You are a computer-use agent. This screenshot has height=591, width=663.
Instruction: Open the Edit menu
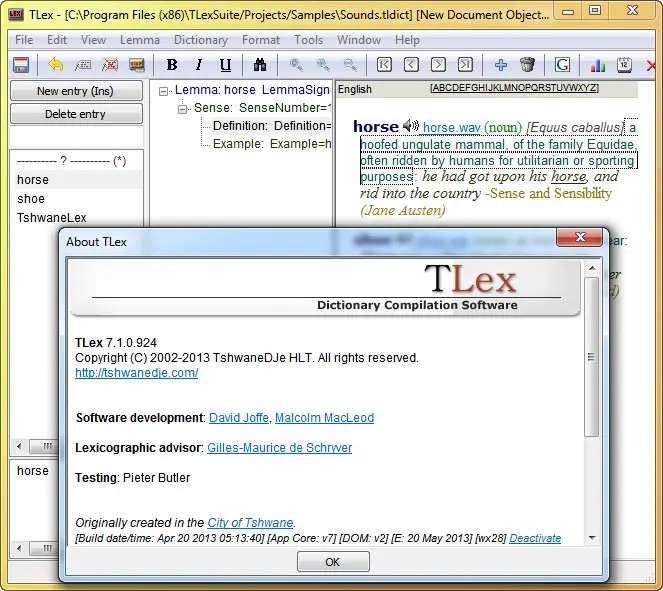(57, 40)
